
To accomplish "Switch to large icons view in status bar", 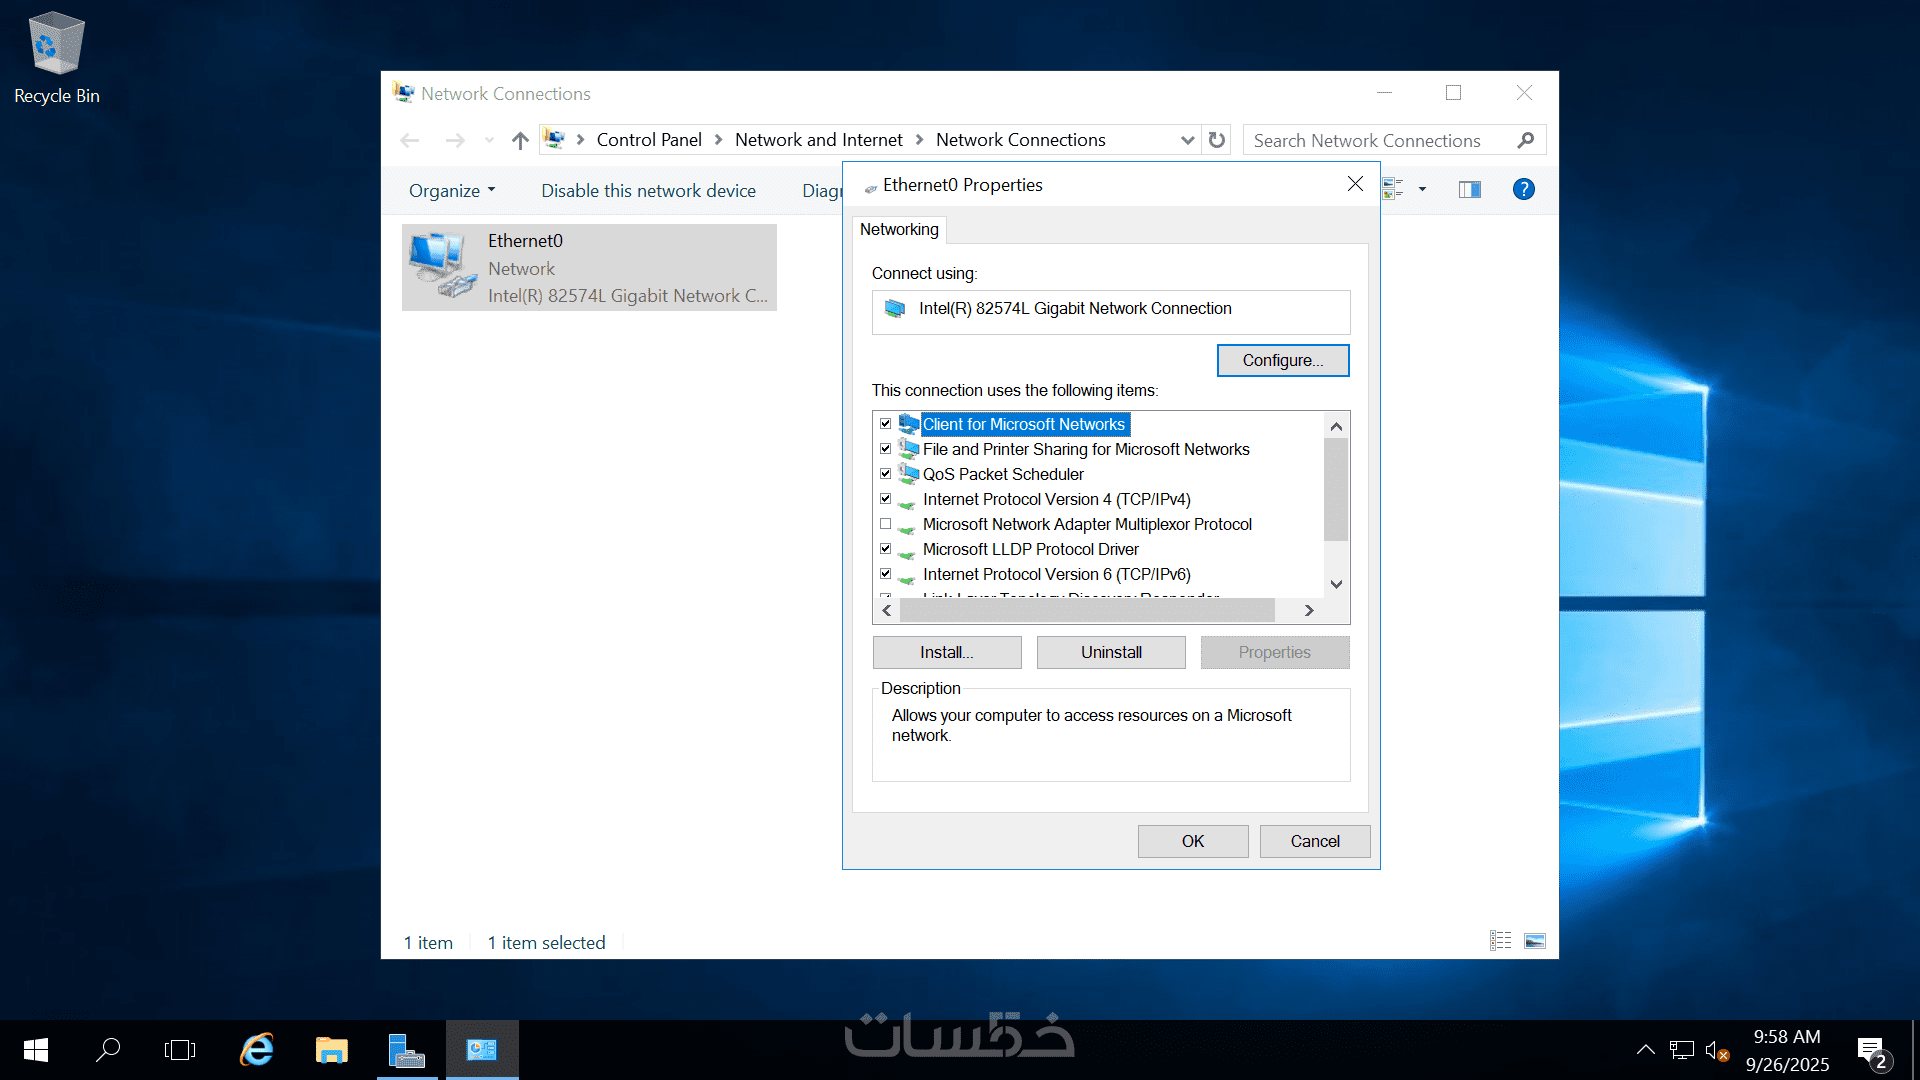I will tap(1534, 941).
